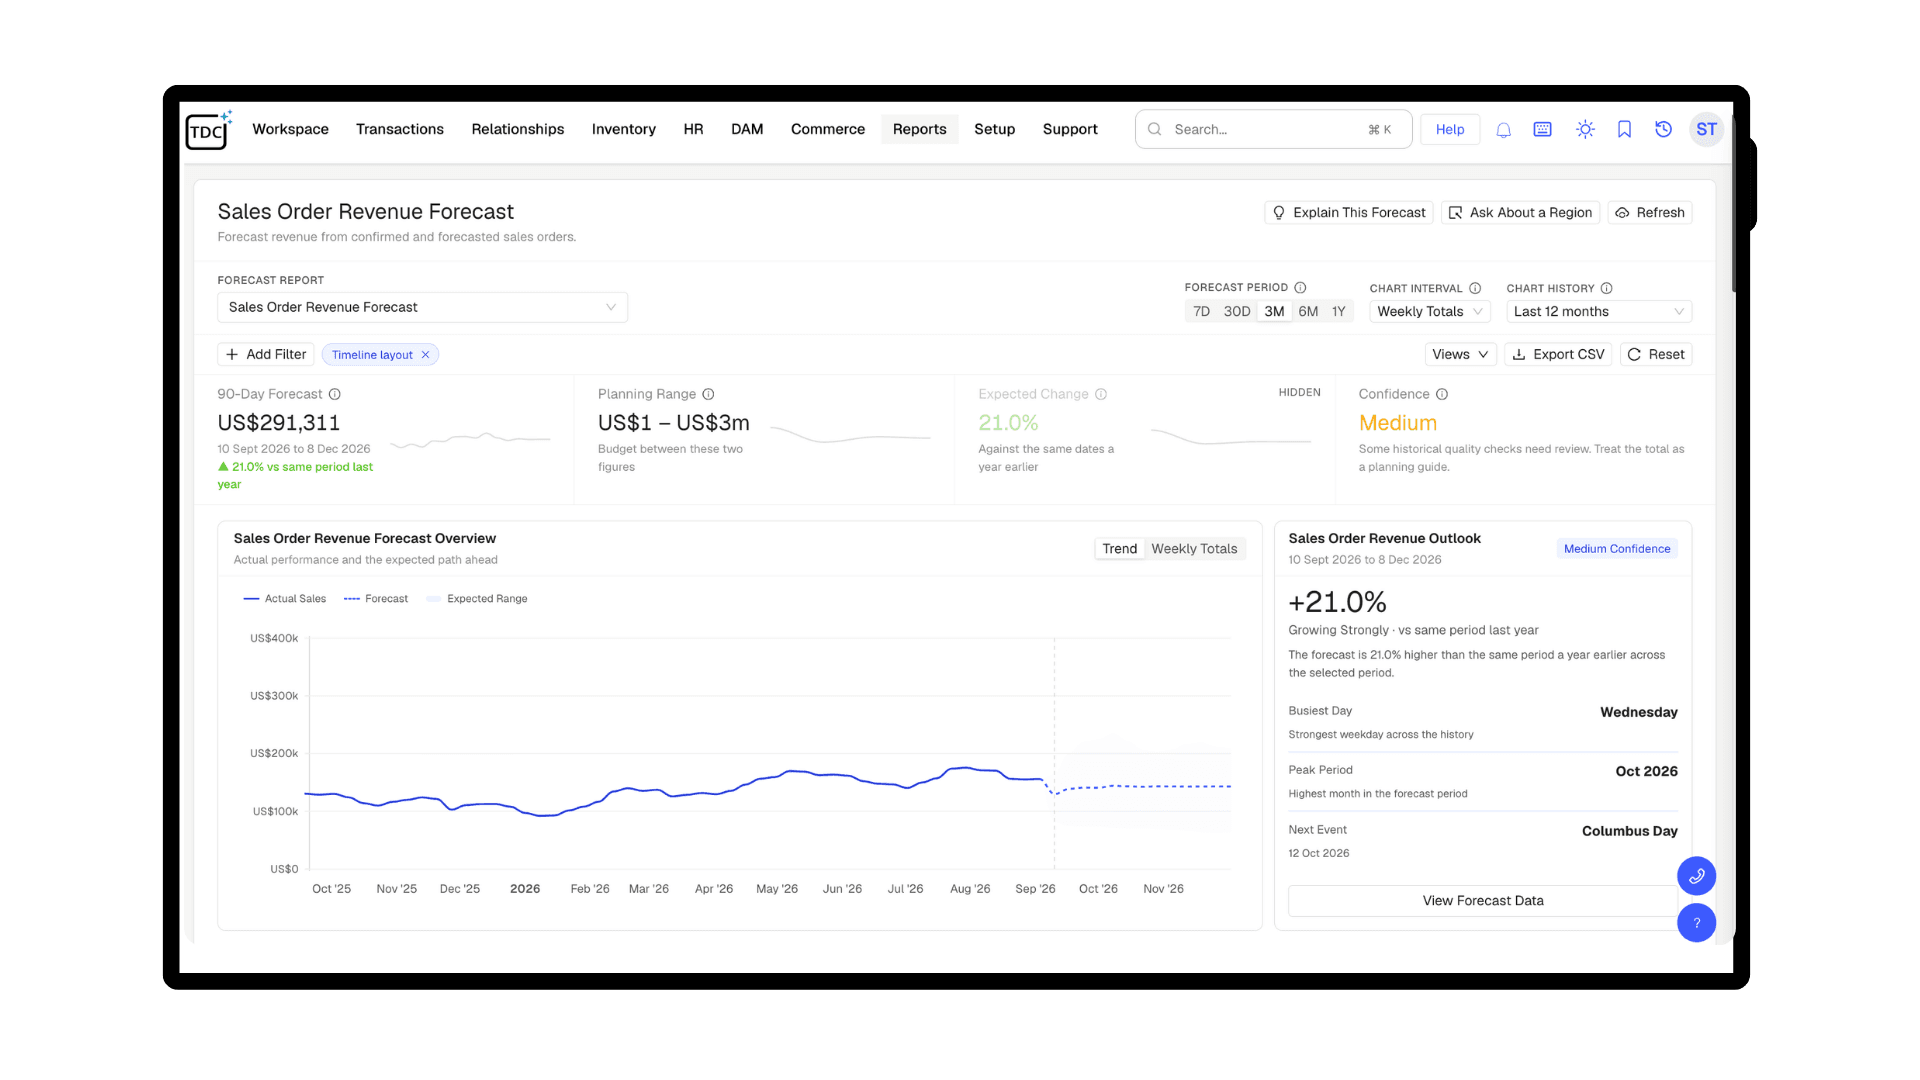Click the Chart History info icon
The image size is (1920, 1080).
pos(1606,288)
